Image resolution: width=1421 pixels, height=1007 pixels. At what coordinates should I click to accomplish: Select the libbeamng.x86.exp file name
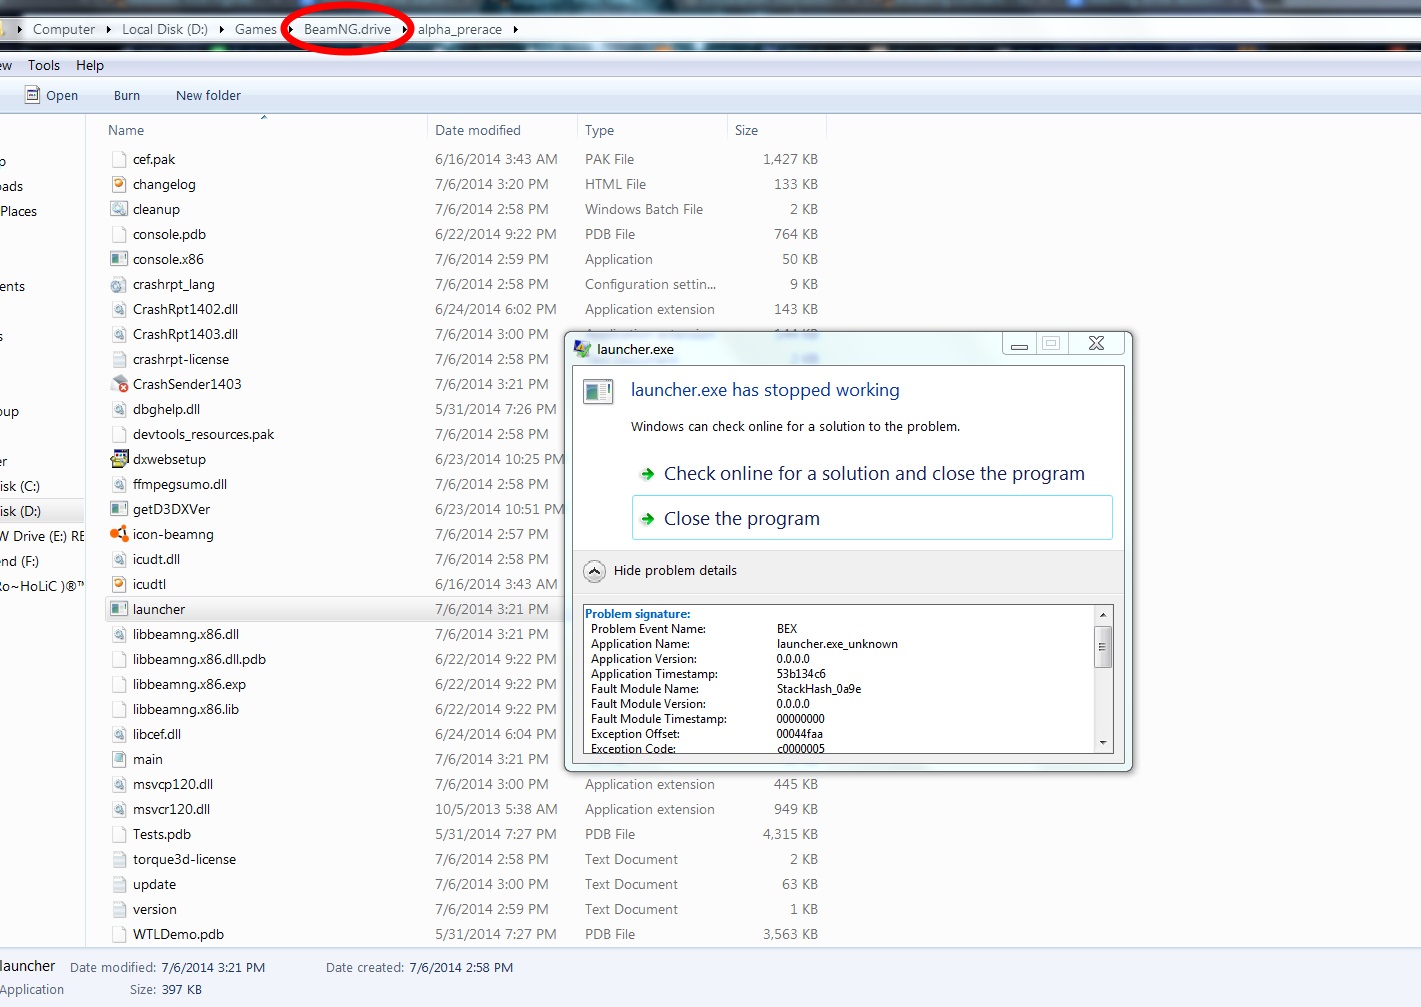click(189, 684)
